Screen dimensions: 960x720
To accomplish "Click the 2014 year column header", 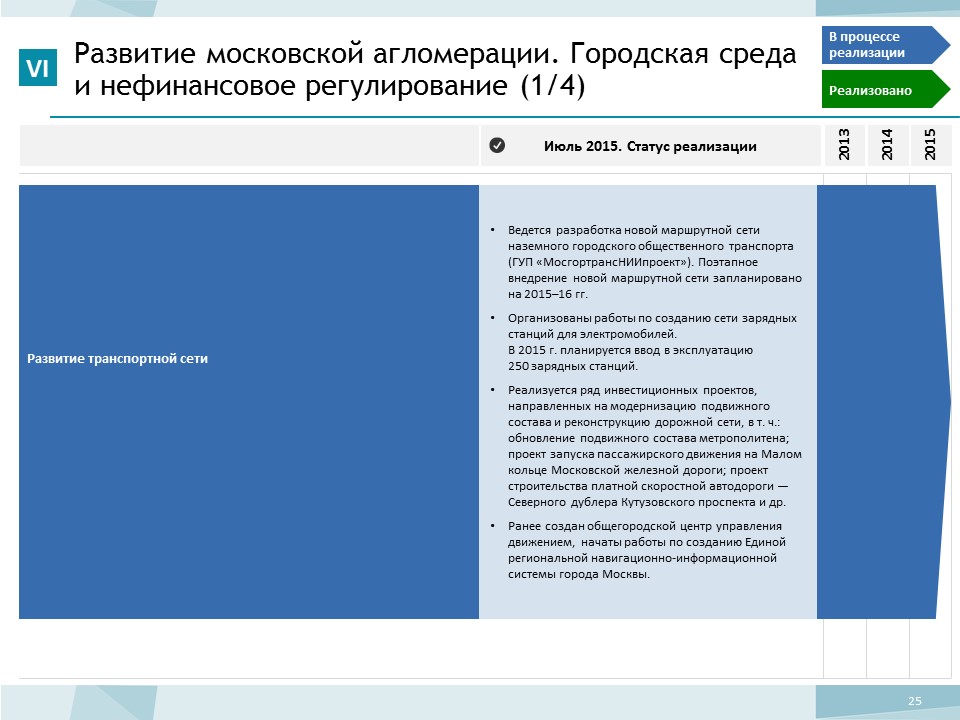I will [887, 145].
